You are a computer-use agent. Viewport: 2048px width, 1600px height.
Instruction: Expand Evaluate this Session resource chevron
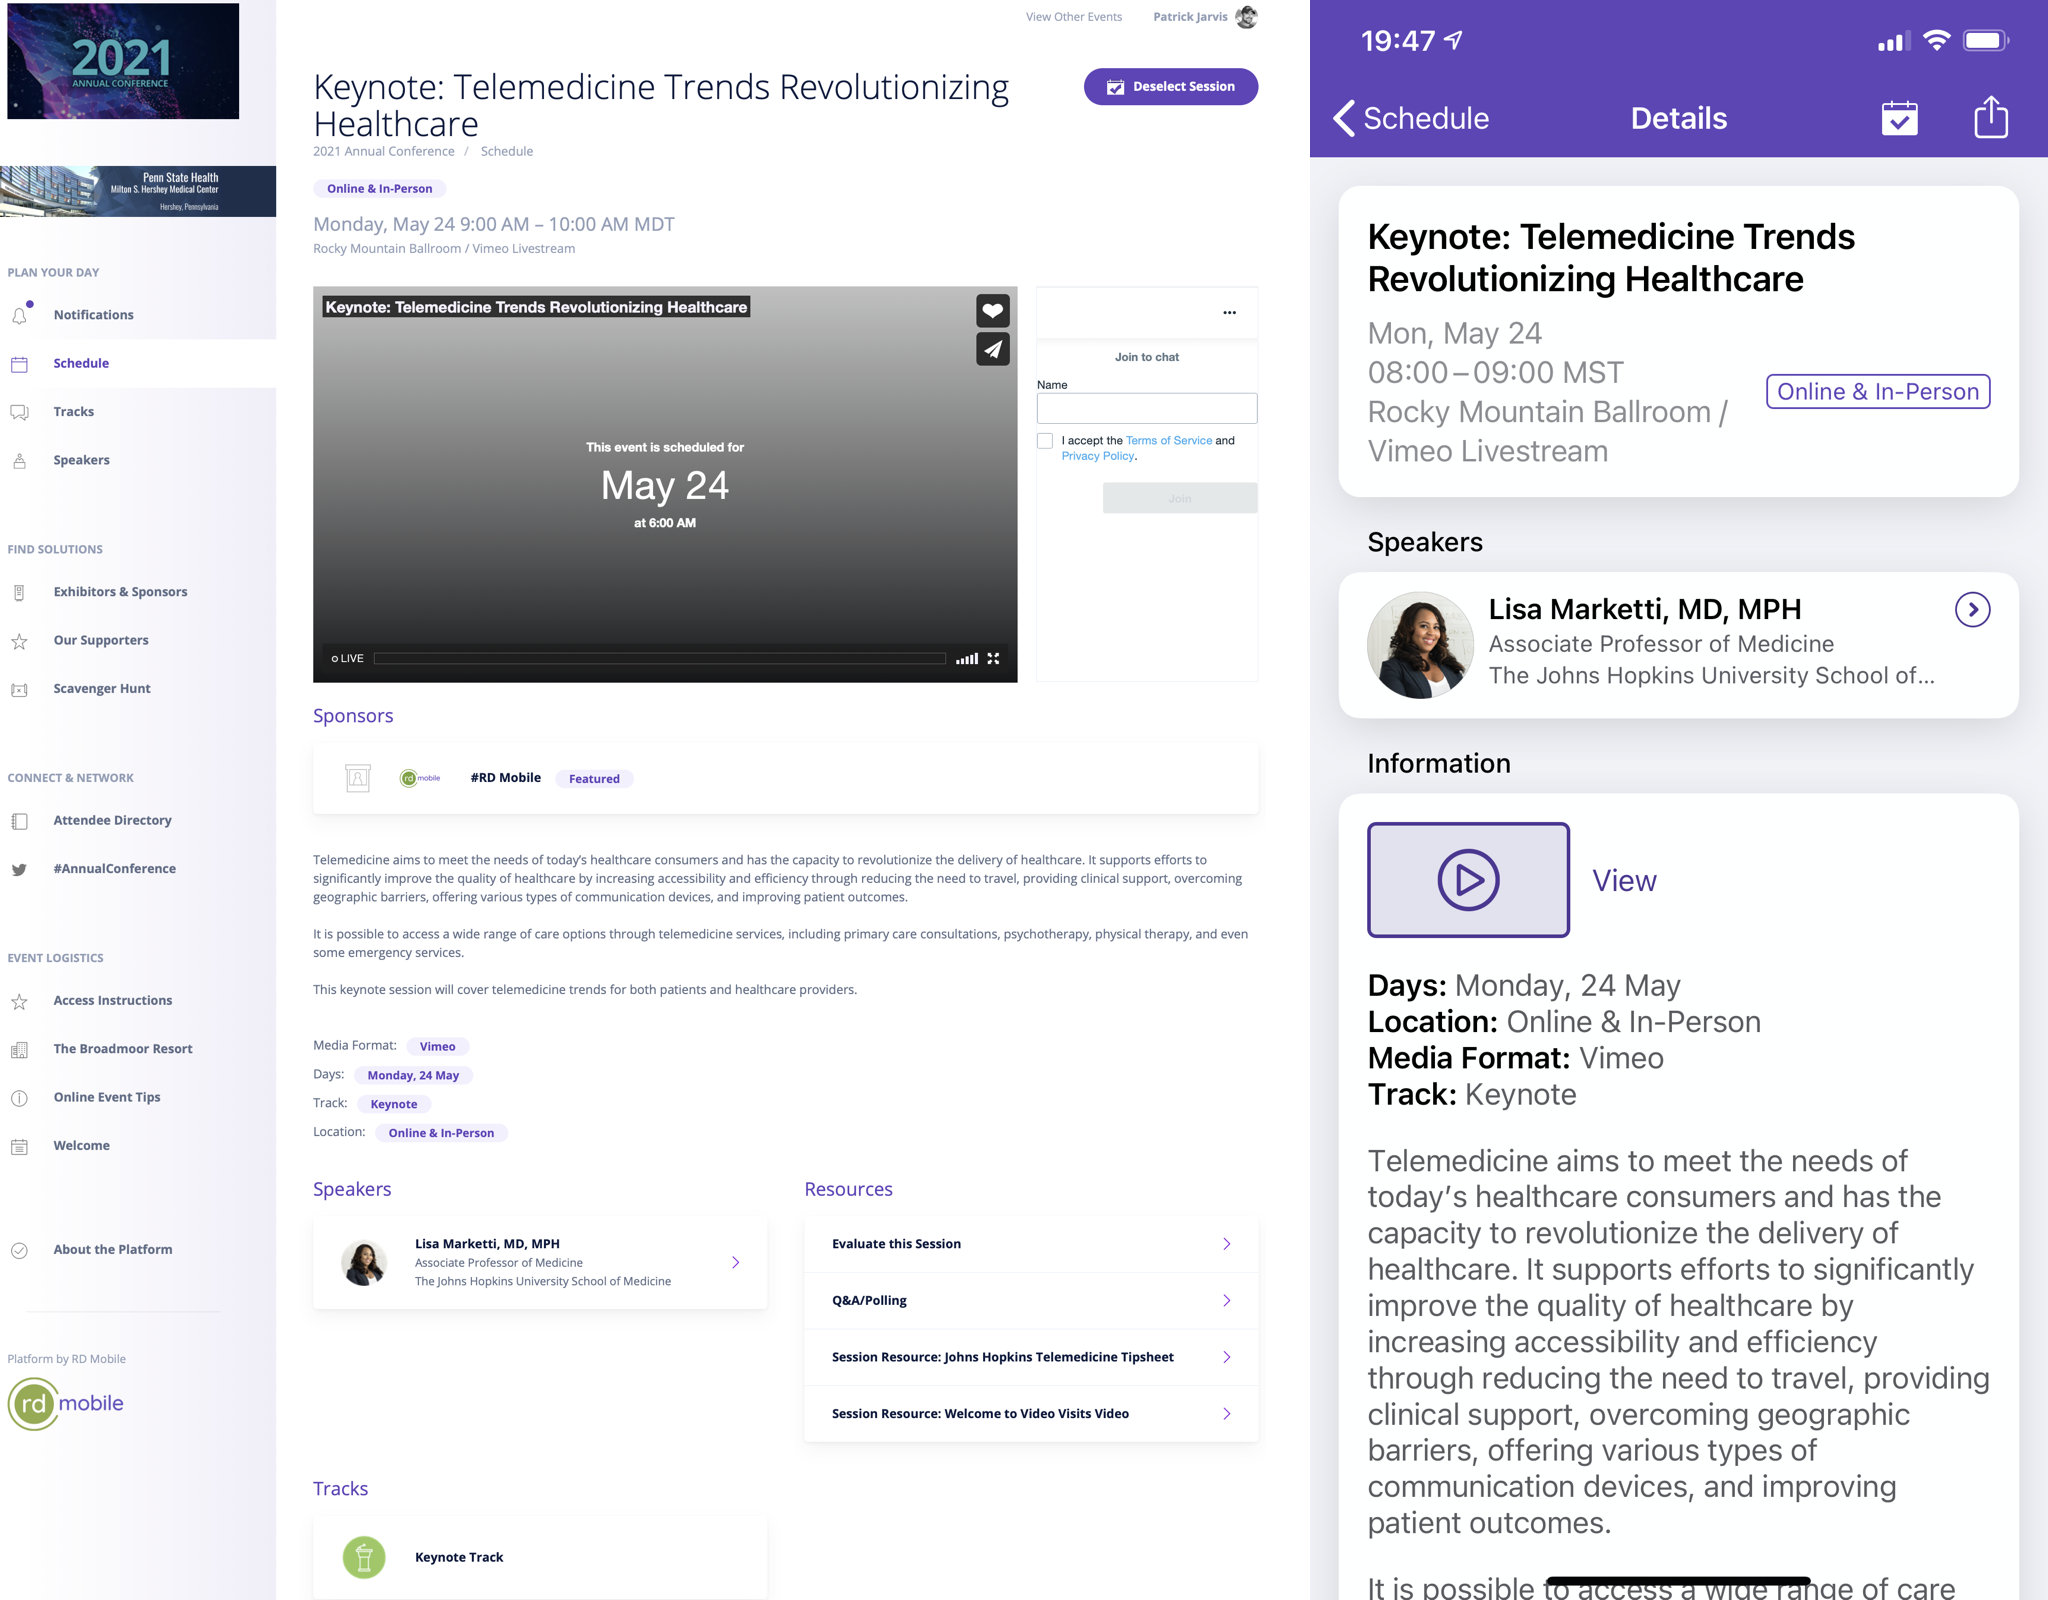pos(1227,1244)
